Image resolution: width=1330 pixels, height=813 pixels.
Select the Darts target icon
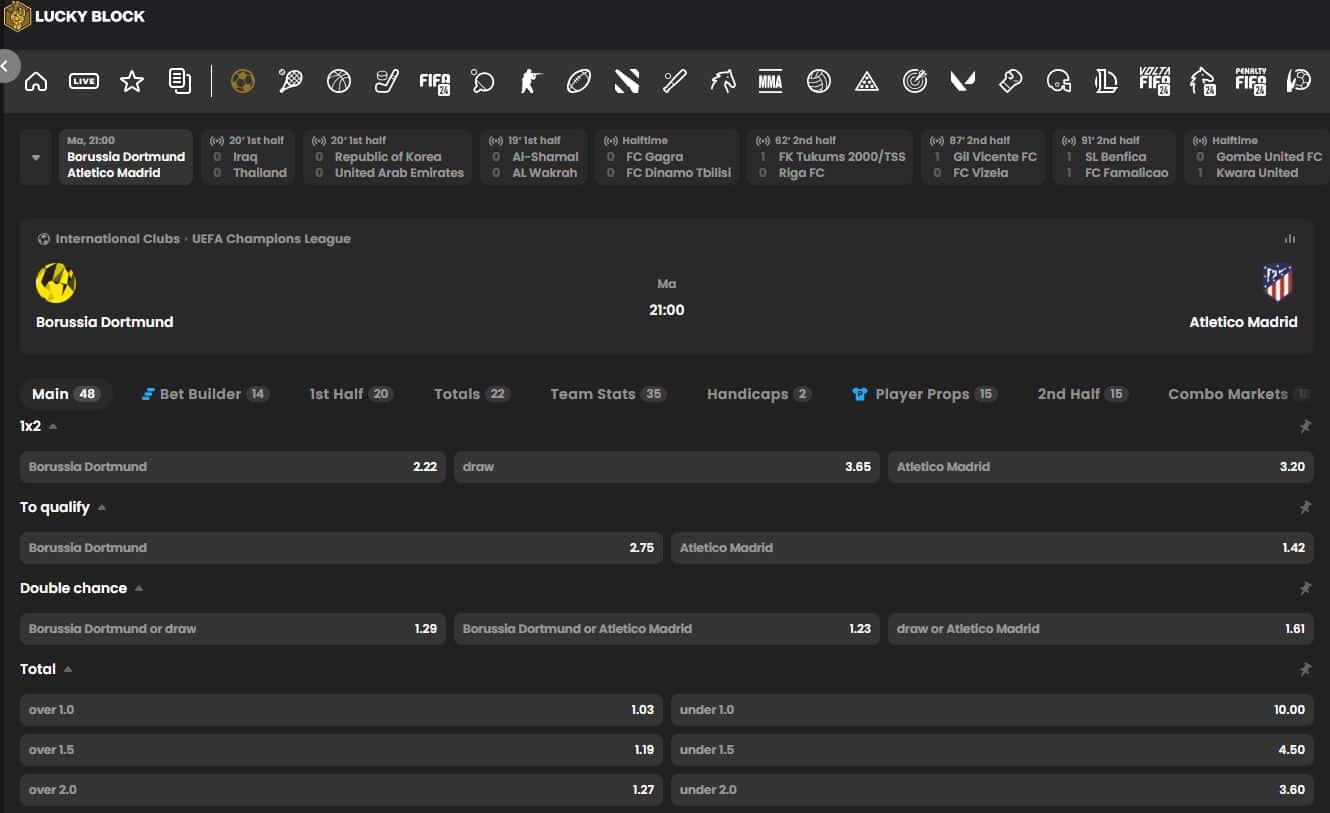pyautogui.click(x=915, y=81)
